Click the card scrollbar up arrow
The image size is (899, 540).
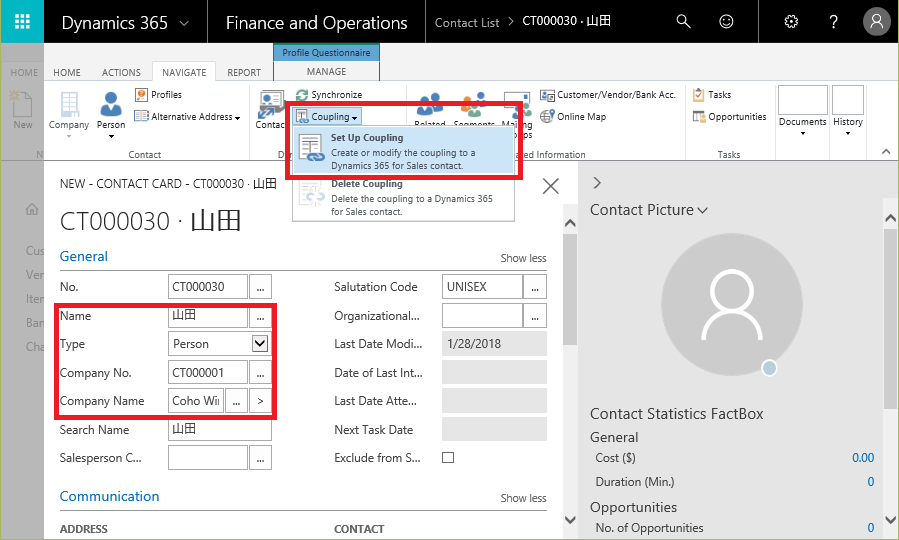(x=570, y=223)
